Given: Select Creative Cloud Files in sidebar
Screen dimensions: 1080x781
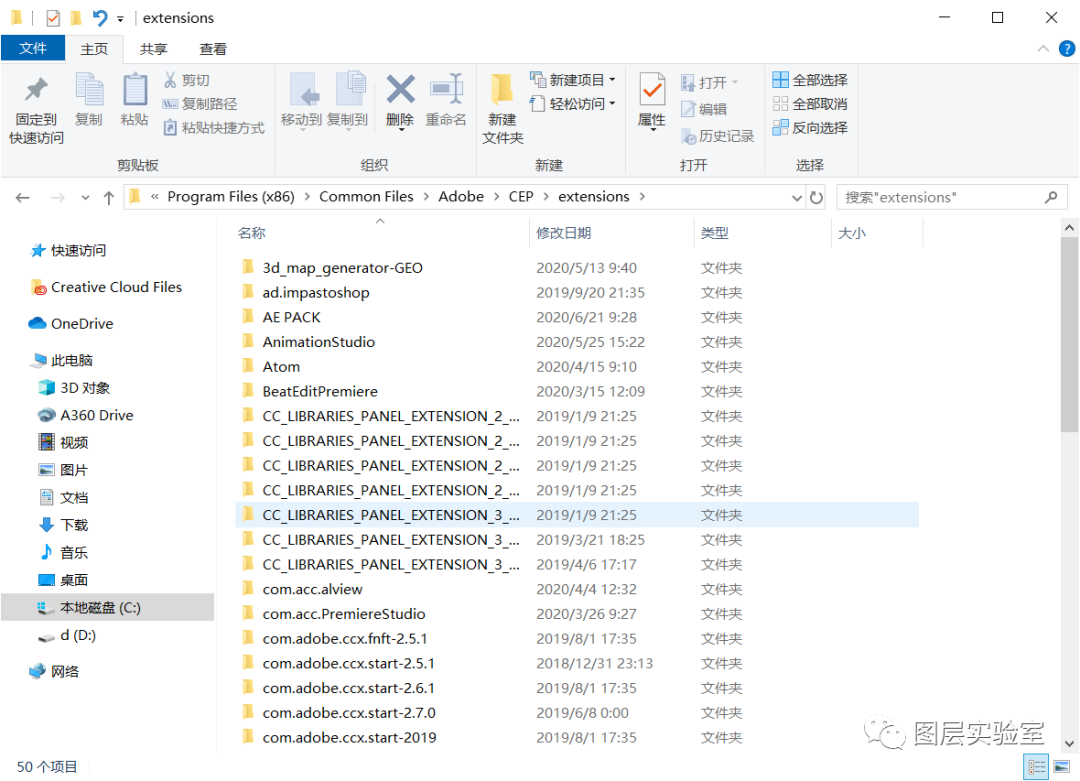Looking at the screenshot, I should coord(107,287).
